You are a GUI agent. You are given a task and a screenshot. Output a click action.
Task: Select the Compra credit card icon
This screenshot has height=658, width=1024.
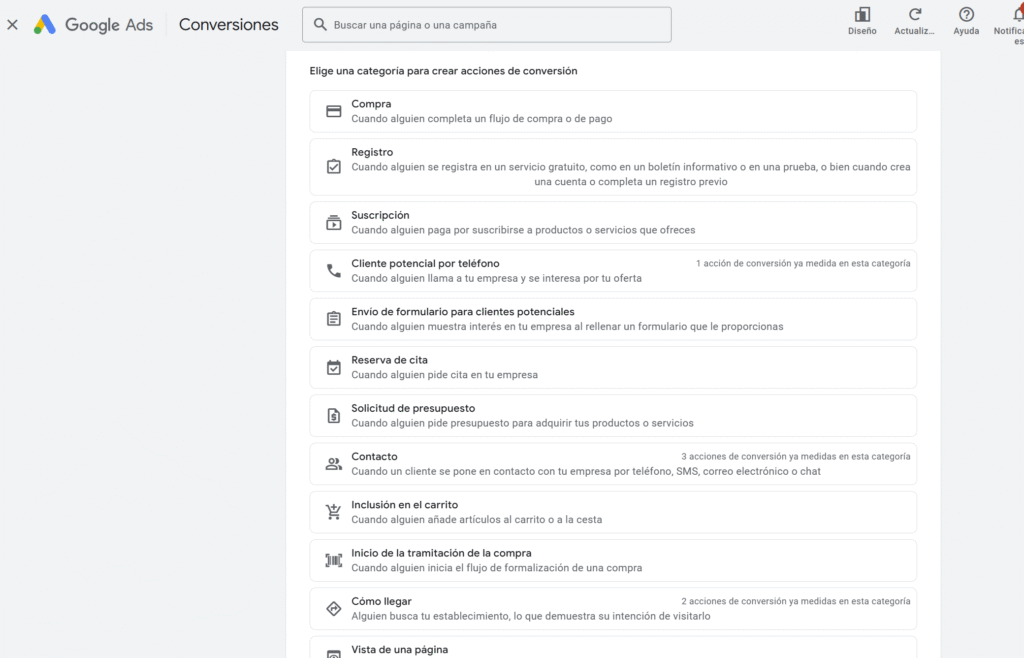pyautogui.click(x=334, y=111)
